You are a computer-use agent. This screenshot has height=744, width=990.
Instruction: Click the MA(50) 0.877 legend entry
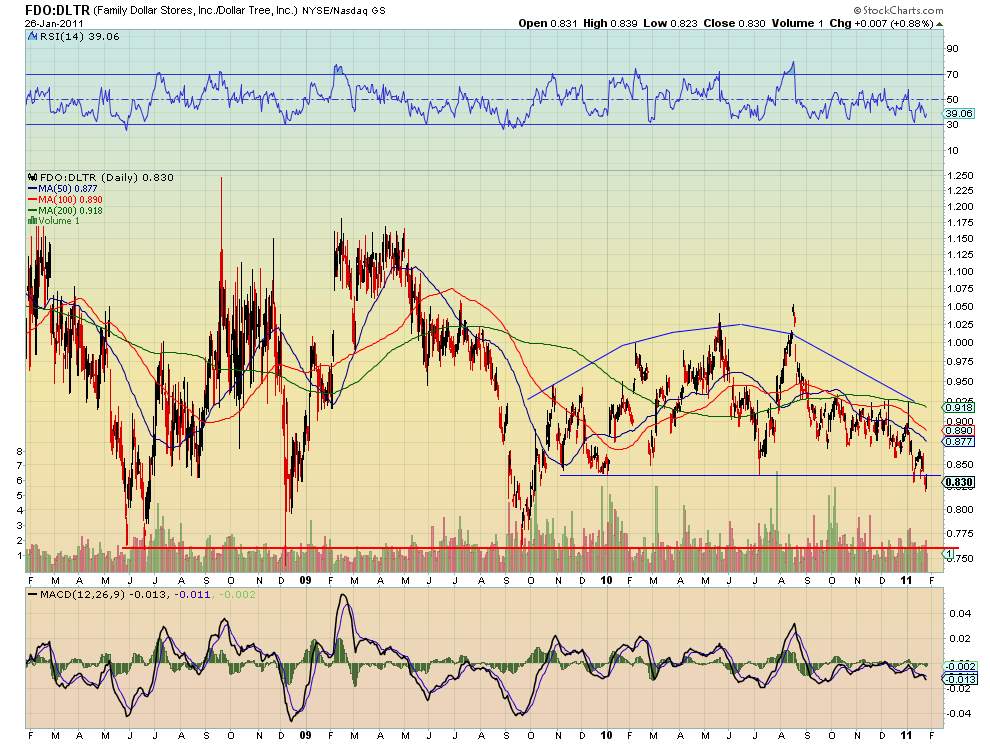[x=68, y=189]
